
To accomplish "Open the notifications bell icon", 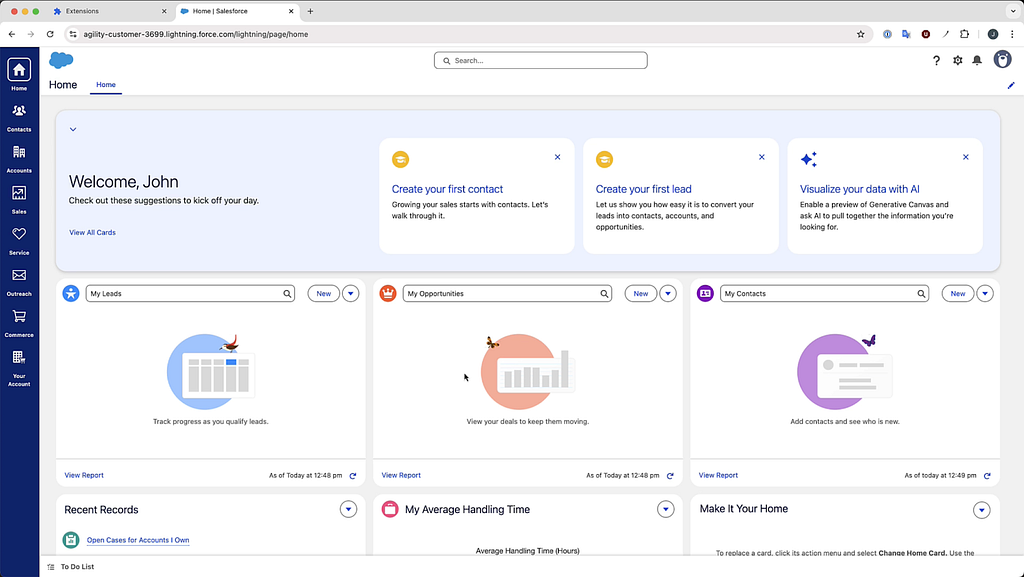I will (x=977, y=60).
